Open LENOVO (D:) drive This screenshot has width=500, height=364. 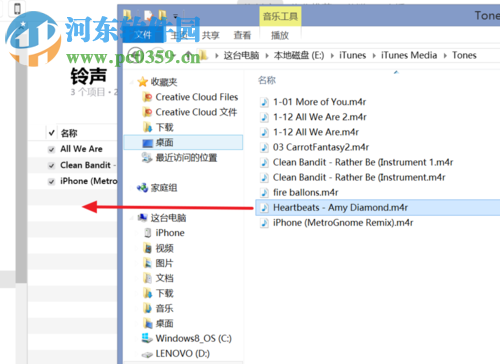(x=183, y=354)
